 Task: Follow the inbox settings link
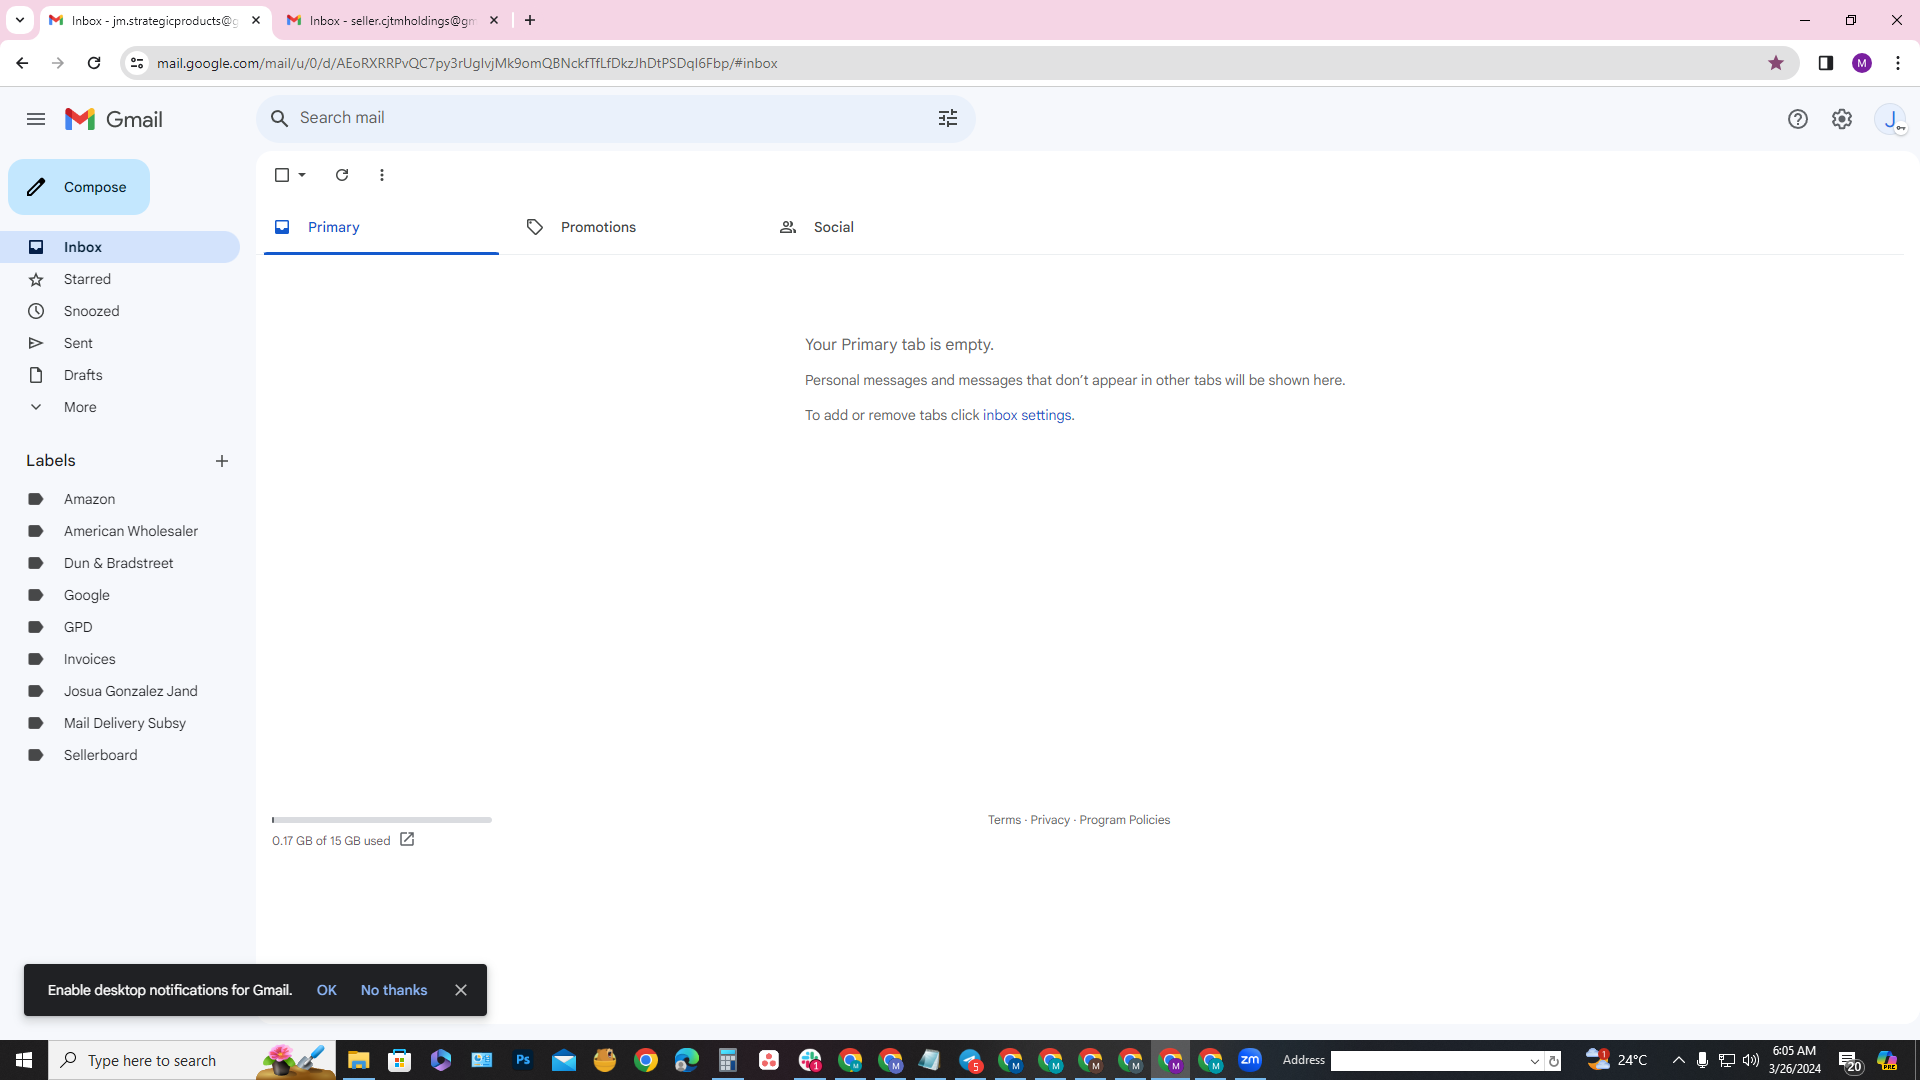click(1027, 415)
